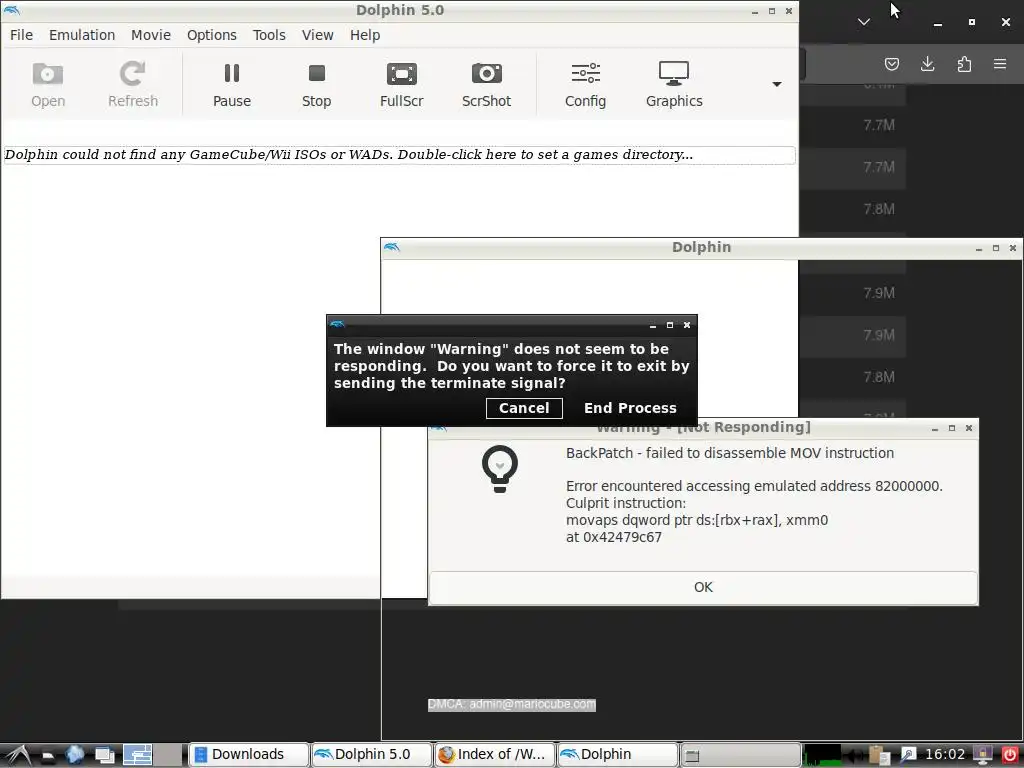Click End Process to terminate Warning window

tap(630, 408)
